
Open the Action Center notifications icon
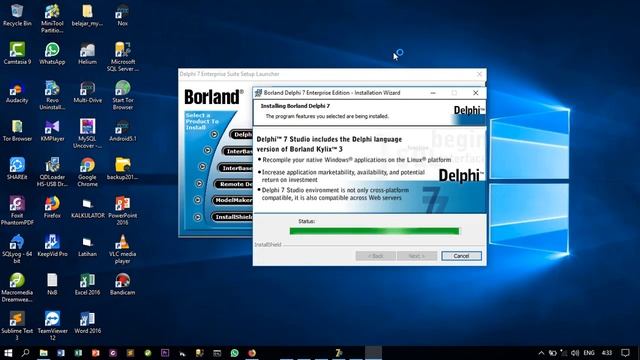(x=626, y=353)
